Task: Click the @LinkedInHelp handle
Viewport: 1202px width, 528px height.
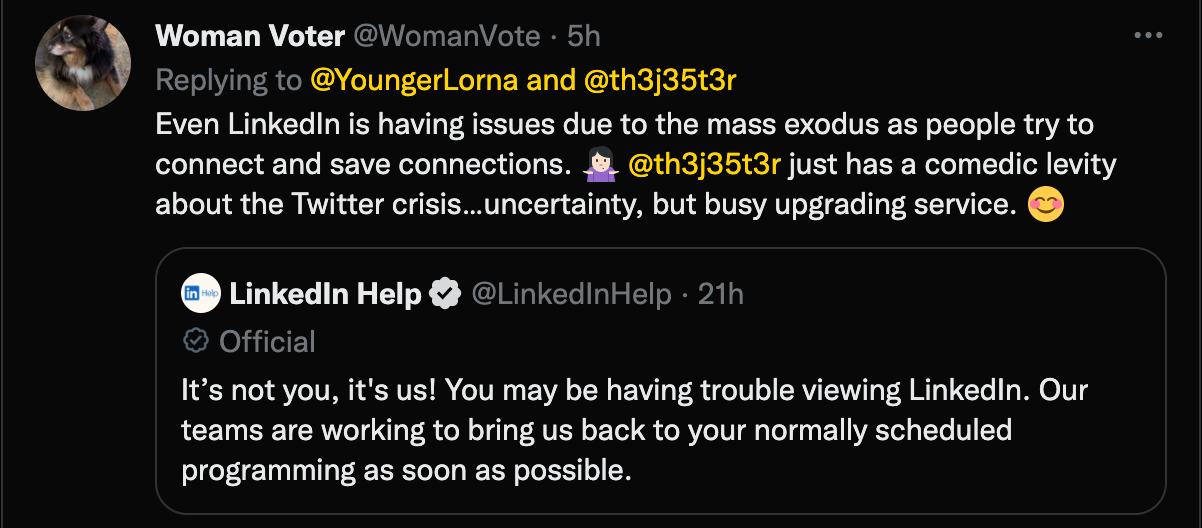Action: point(570,294)
